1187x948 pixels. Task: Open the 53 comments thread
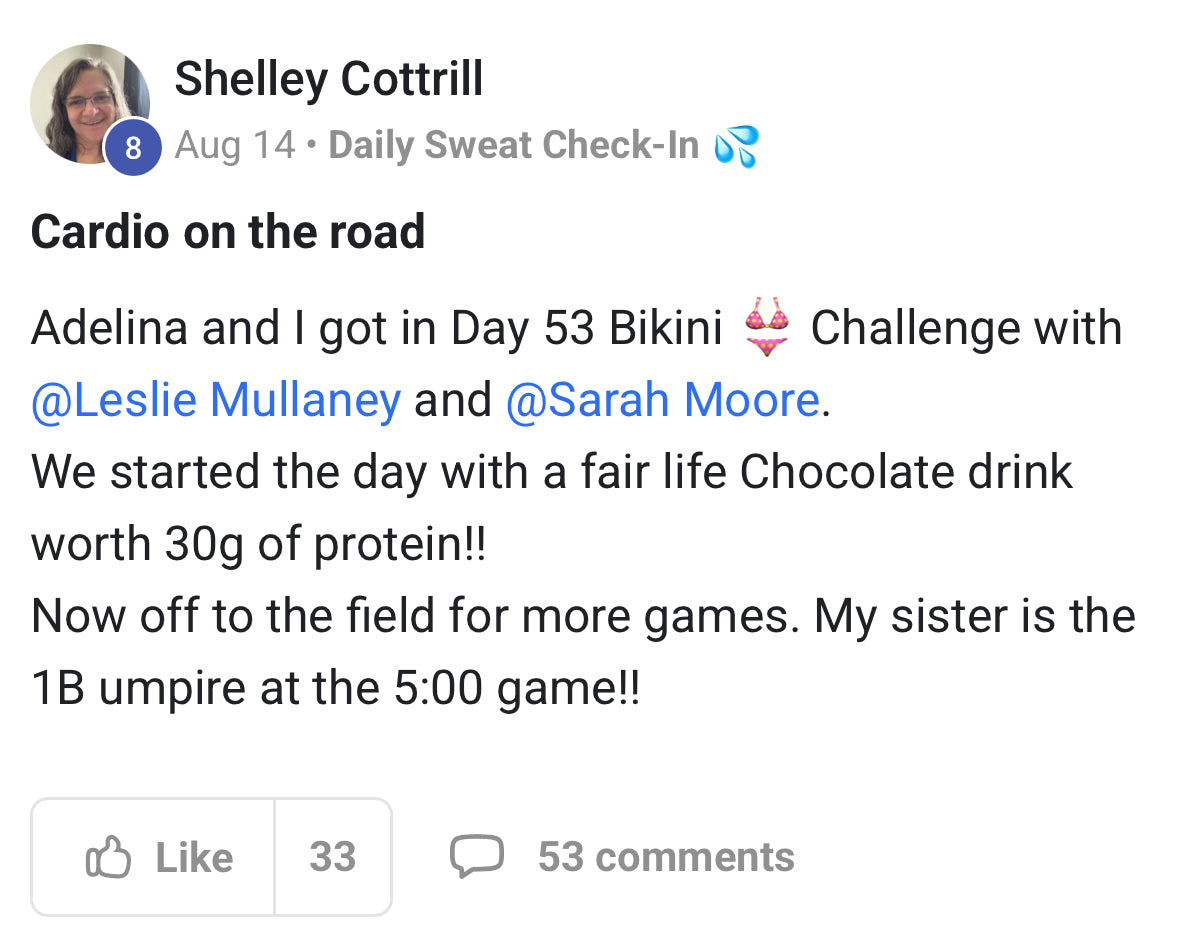tap(666, 857)
